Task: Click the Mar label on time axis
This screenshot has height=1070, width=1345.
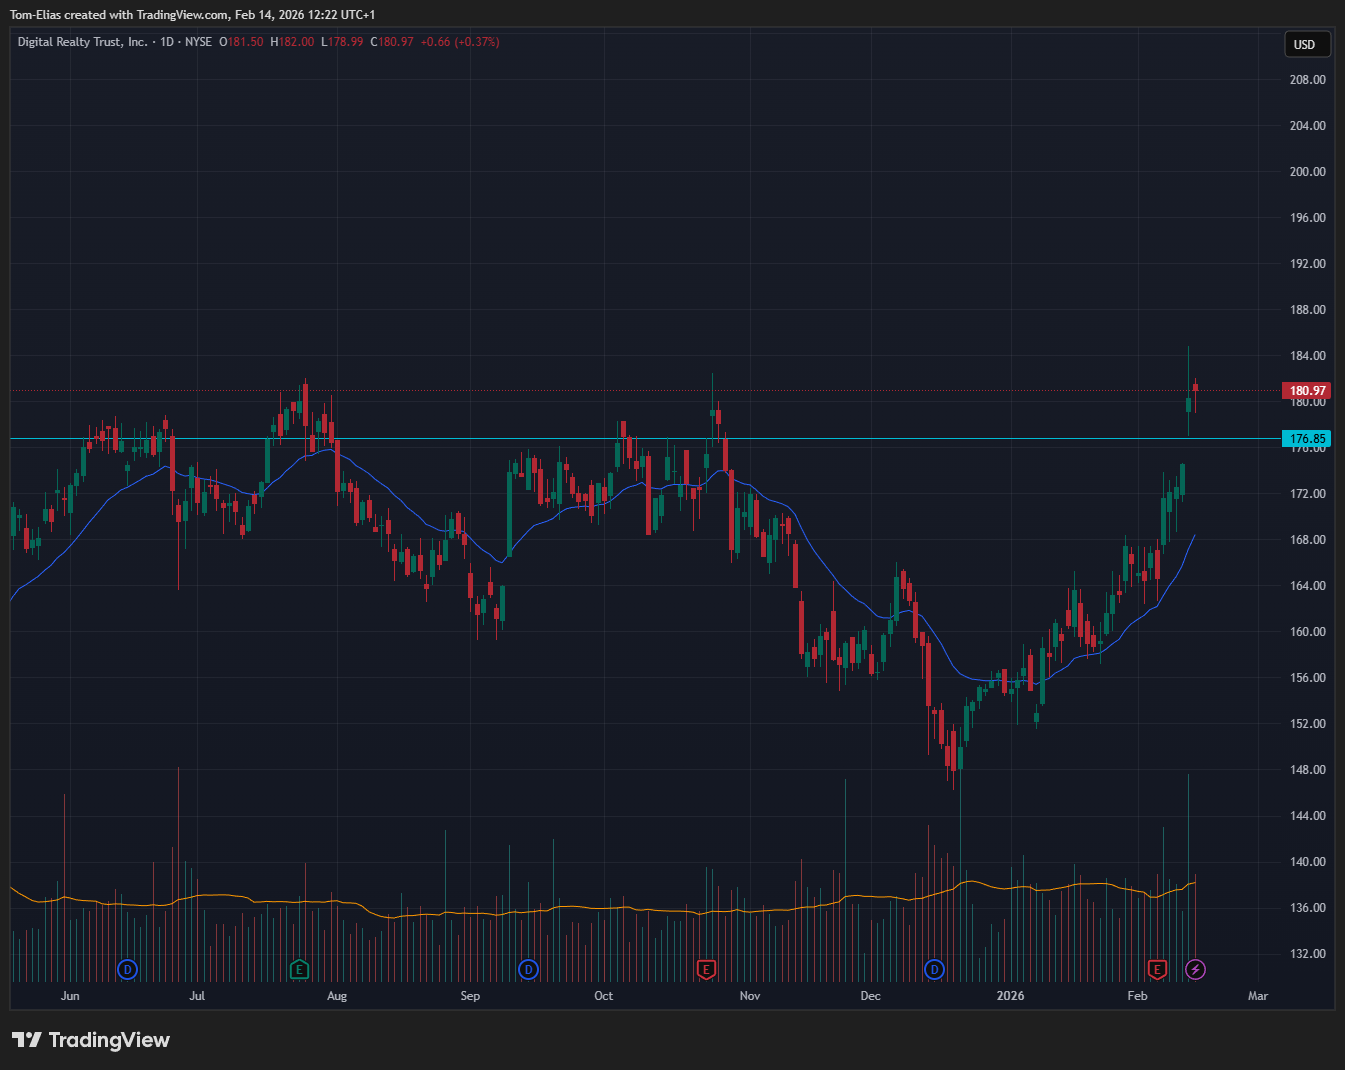Action: click(1258, 996)
